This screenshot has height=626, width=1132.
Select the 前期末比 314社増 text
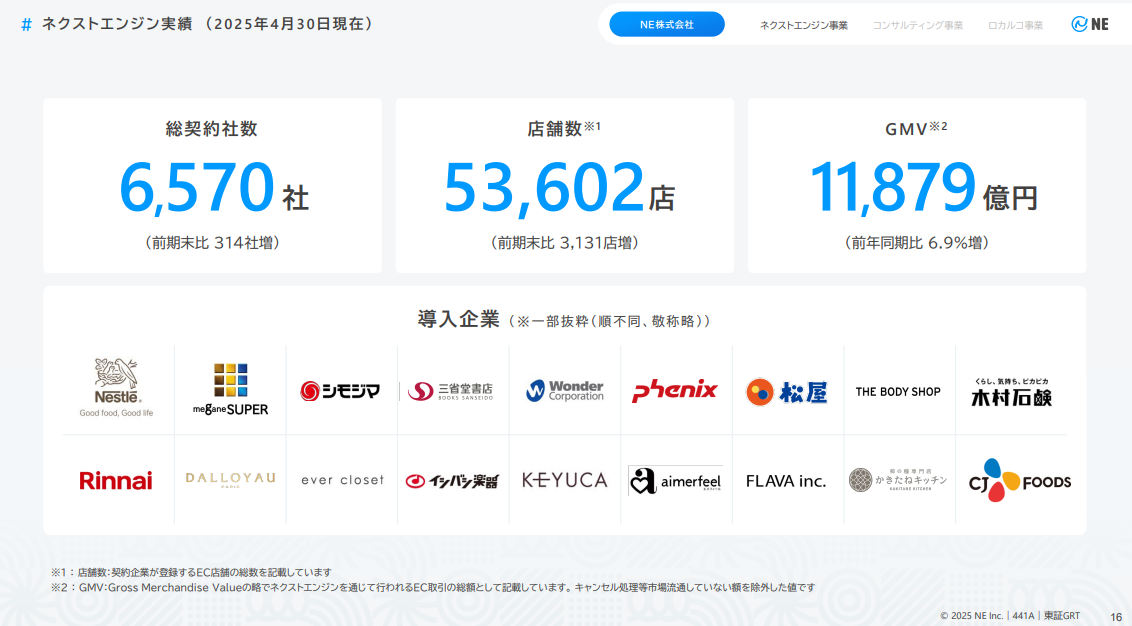pos(212,243)
